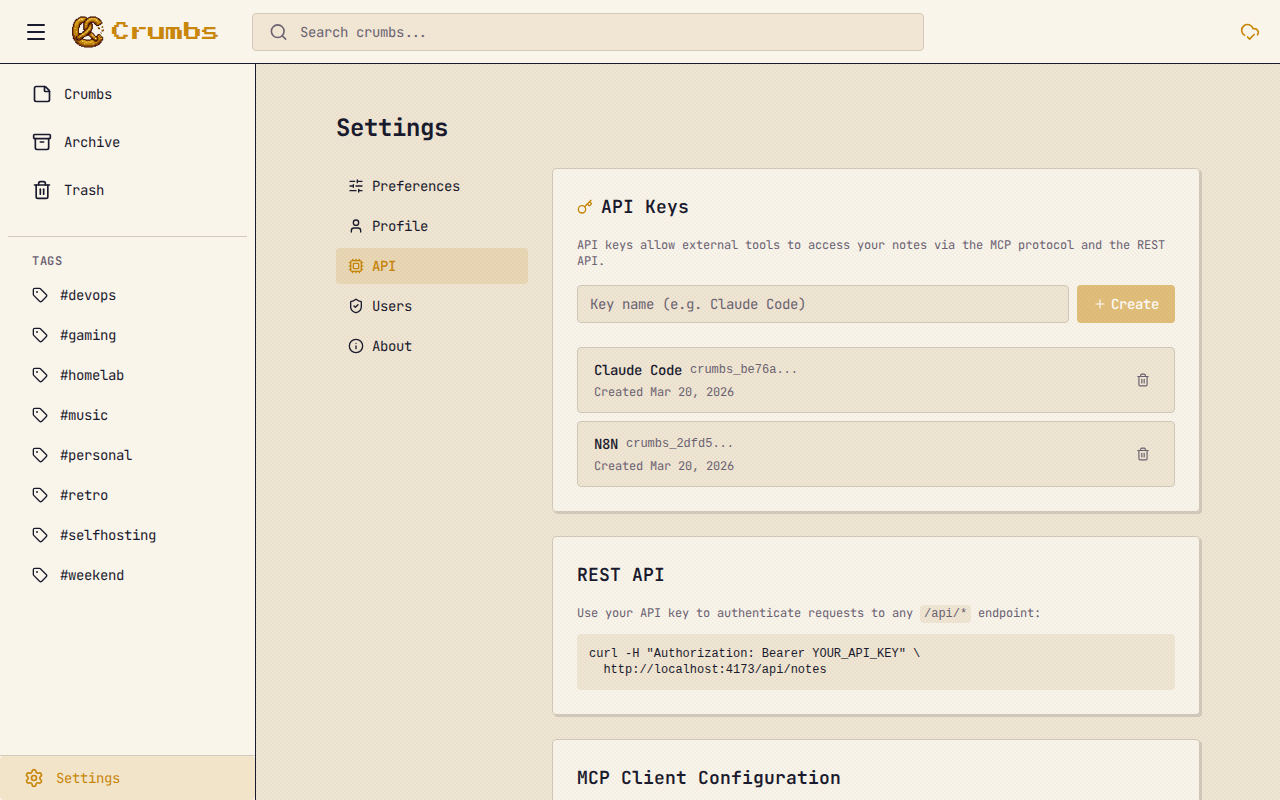Open the #music tag
Viewport: 1280px width, 800px height.
point(128,415)
